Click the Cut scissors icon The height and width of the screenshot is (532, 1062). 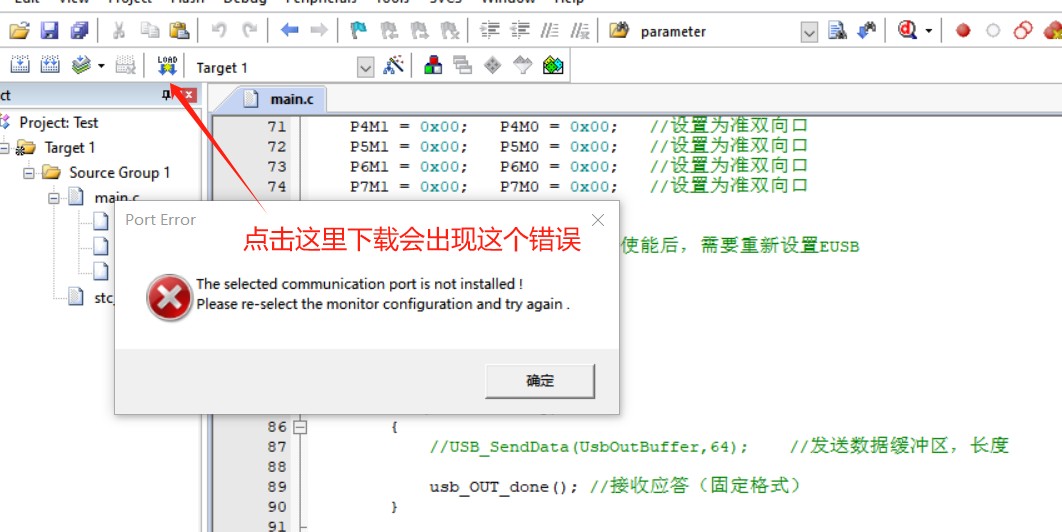click(119, 30)
